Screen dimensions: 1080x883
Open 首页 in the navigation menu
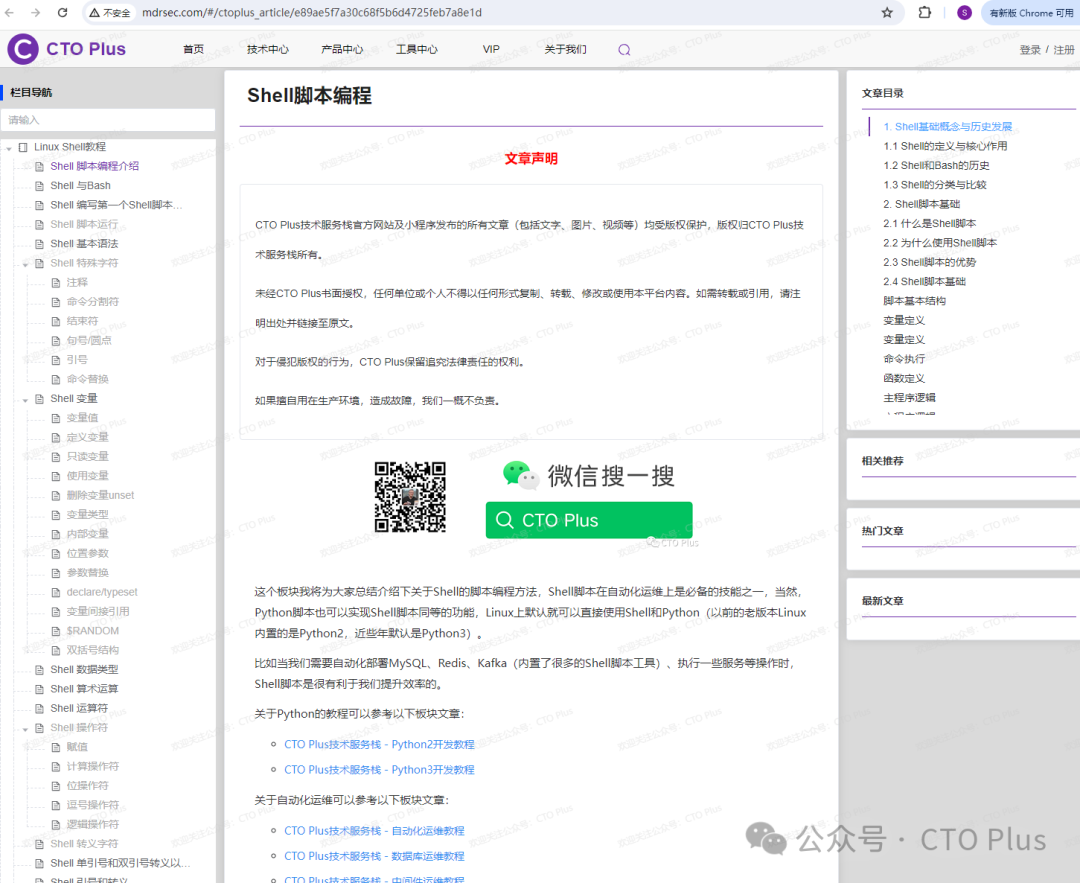[194, 49]
